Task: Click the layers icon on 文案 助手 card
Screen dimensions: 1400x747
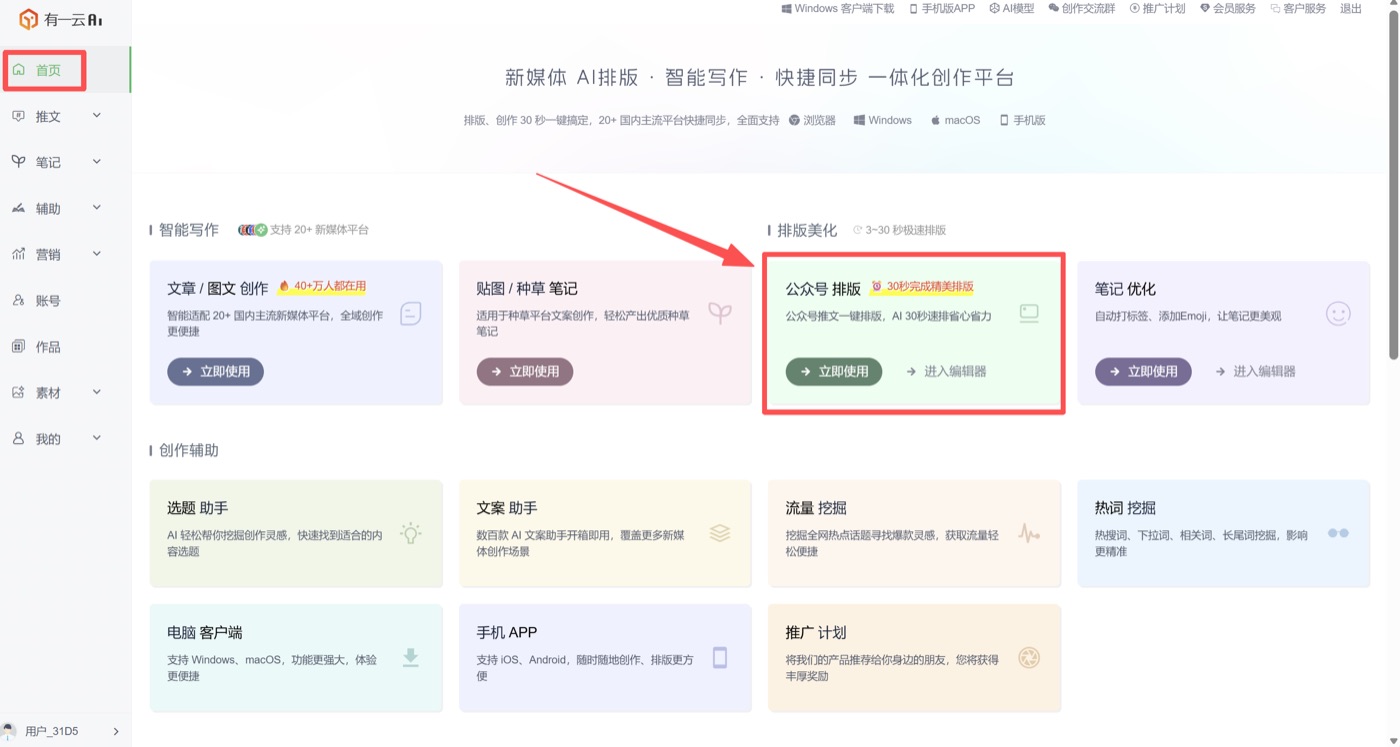Action: click(x=720, y=533)
